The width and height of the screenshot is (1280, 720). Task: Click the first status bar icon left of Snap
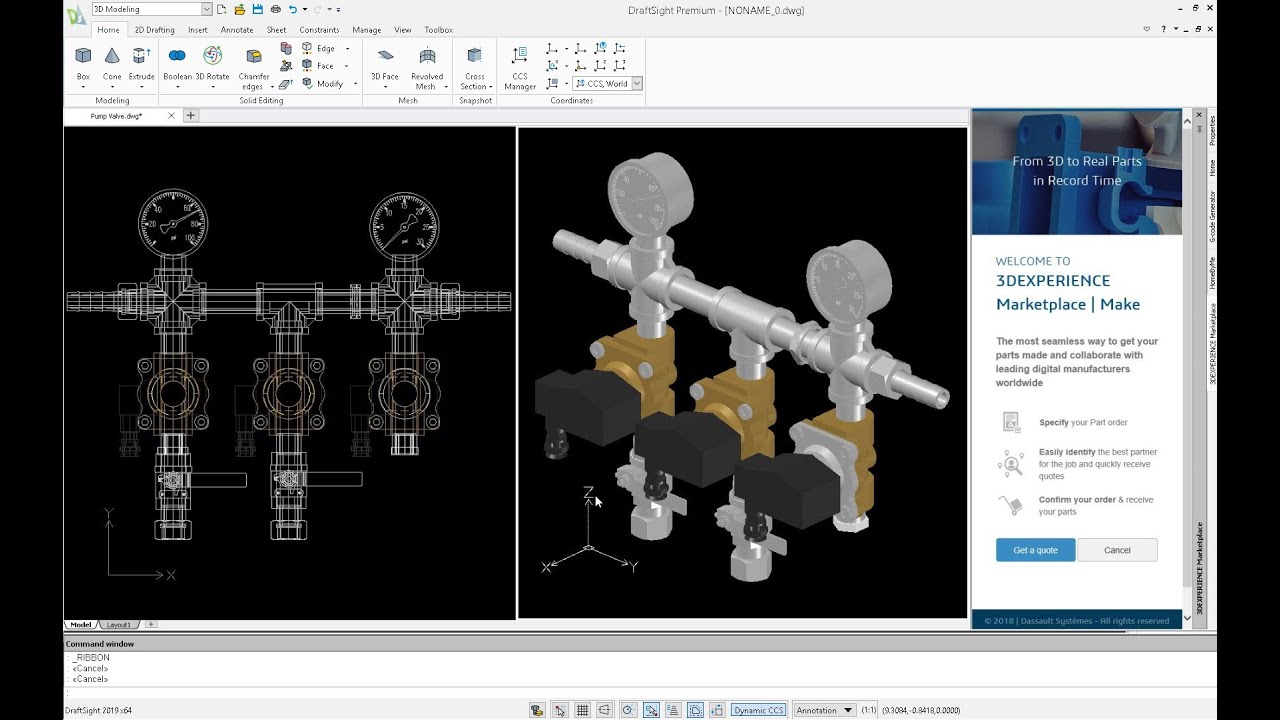(x=538, y=710)
